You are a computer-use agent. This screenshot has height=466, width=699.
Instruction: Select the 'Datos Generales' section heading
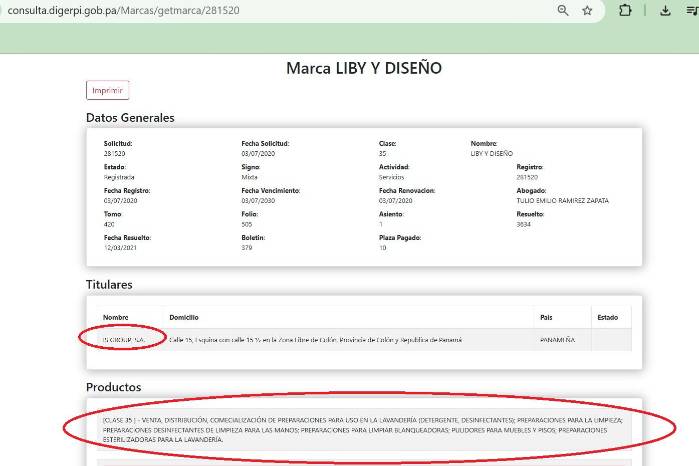tap(130, 118)
